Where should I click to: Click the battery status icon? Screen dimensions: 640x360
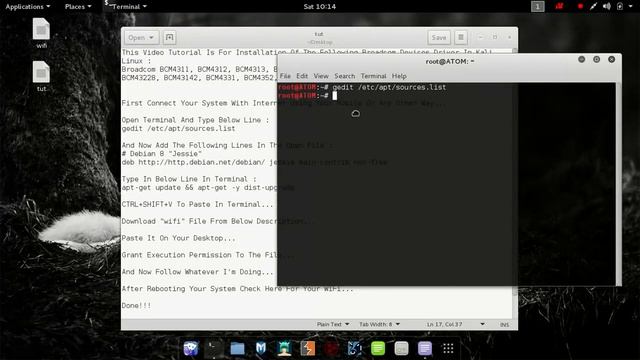(620, 6)
